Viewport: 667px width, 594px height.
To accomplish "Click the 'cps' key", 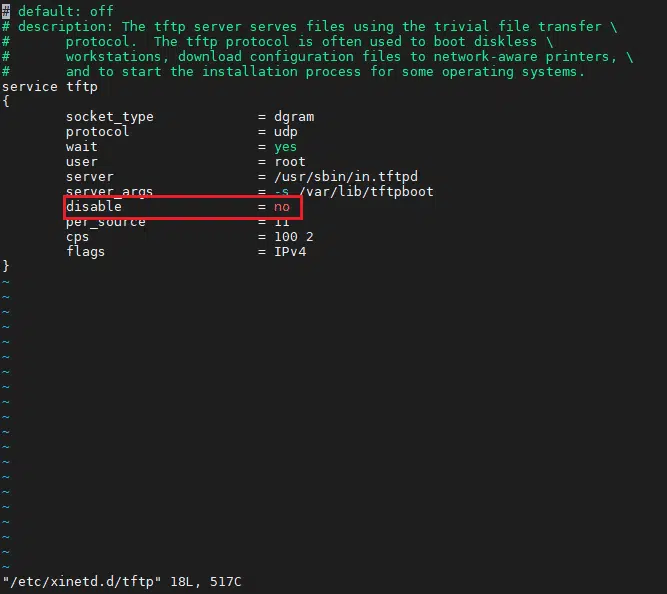I will click(x=77, y=237).
